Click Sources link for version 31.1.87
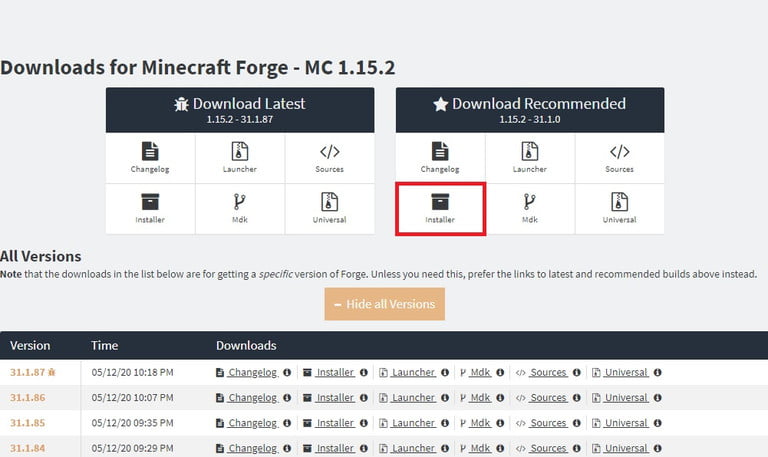The height and width of the screenshot is (457, 768). coord(548,373)
